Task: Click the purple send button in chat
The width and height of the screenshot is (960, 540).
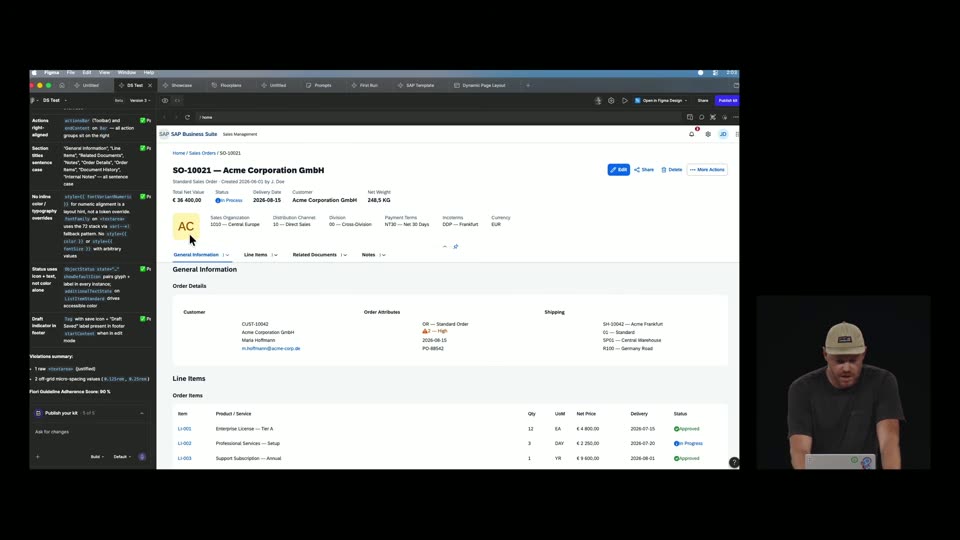Action: (142, 457)
